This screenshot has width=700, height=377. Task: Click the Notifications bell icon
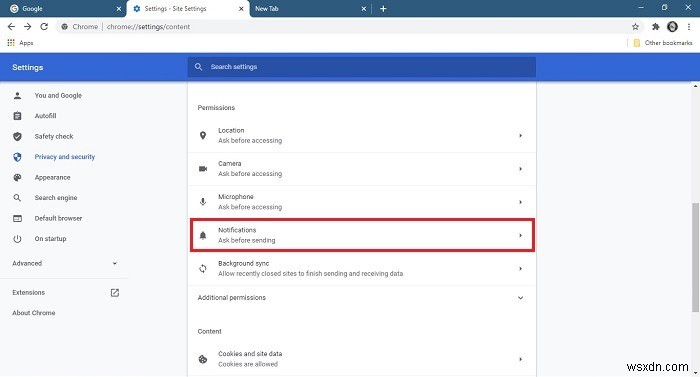click(x=203, y=235)
